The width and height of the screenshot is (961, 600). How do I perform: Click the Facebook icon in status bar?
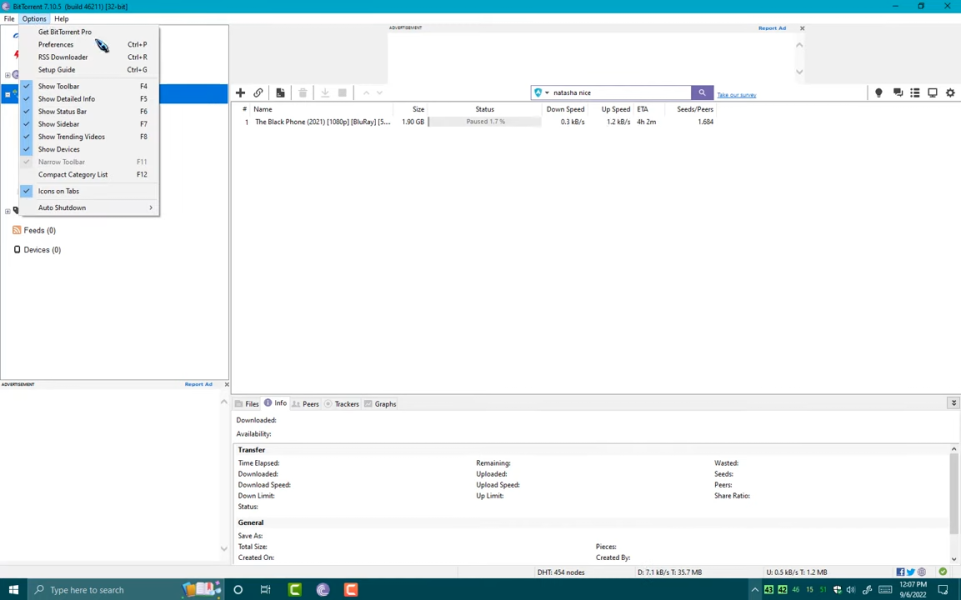(900, 572)
